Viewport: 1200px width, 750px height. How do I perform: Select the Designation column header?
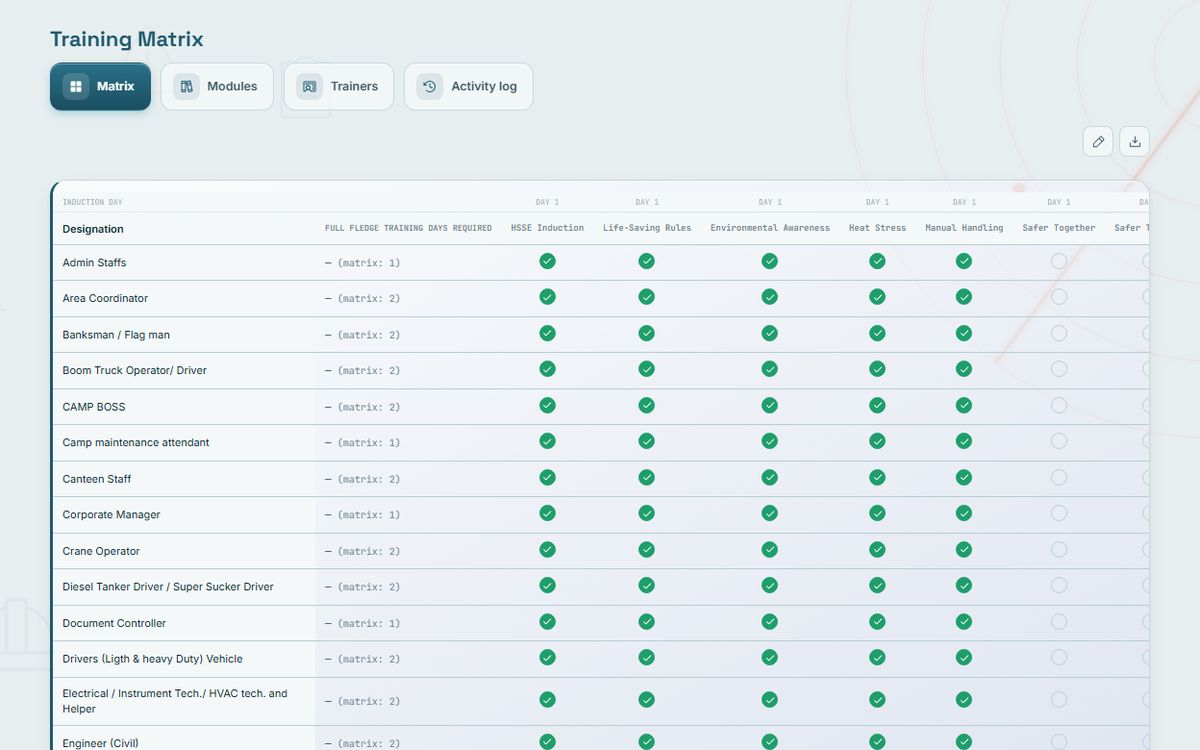pyautogui.click(x=93, y=229)
